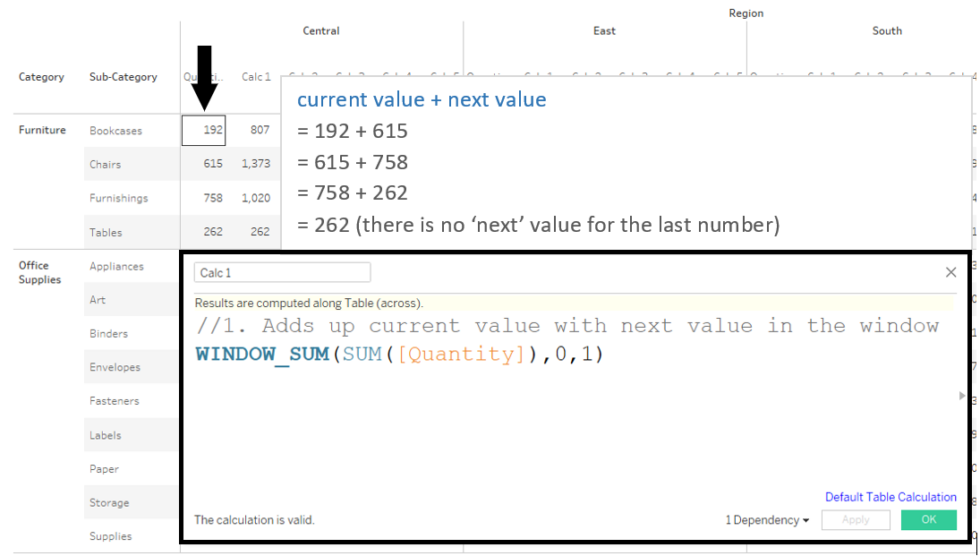Select the Labels row label
The width and height of the screenshot is (980, 556).
[x=105, y=435]
